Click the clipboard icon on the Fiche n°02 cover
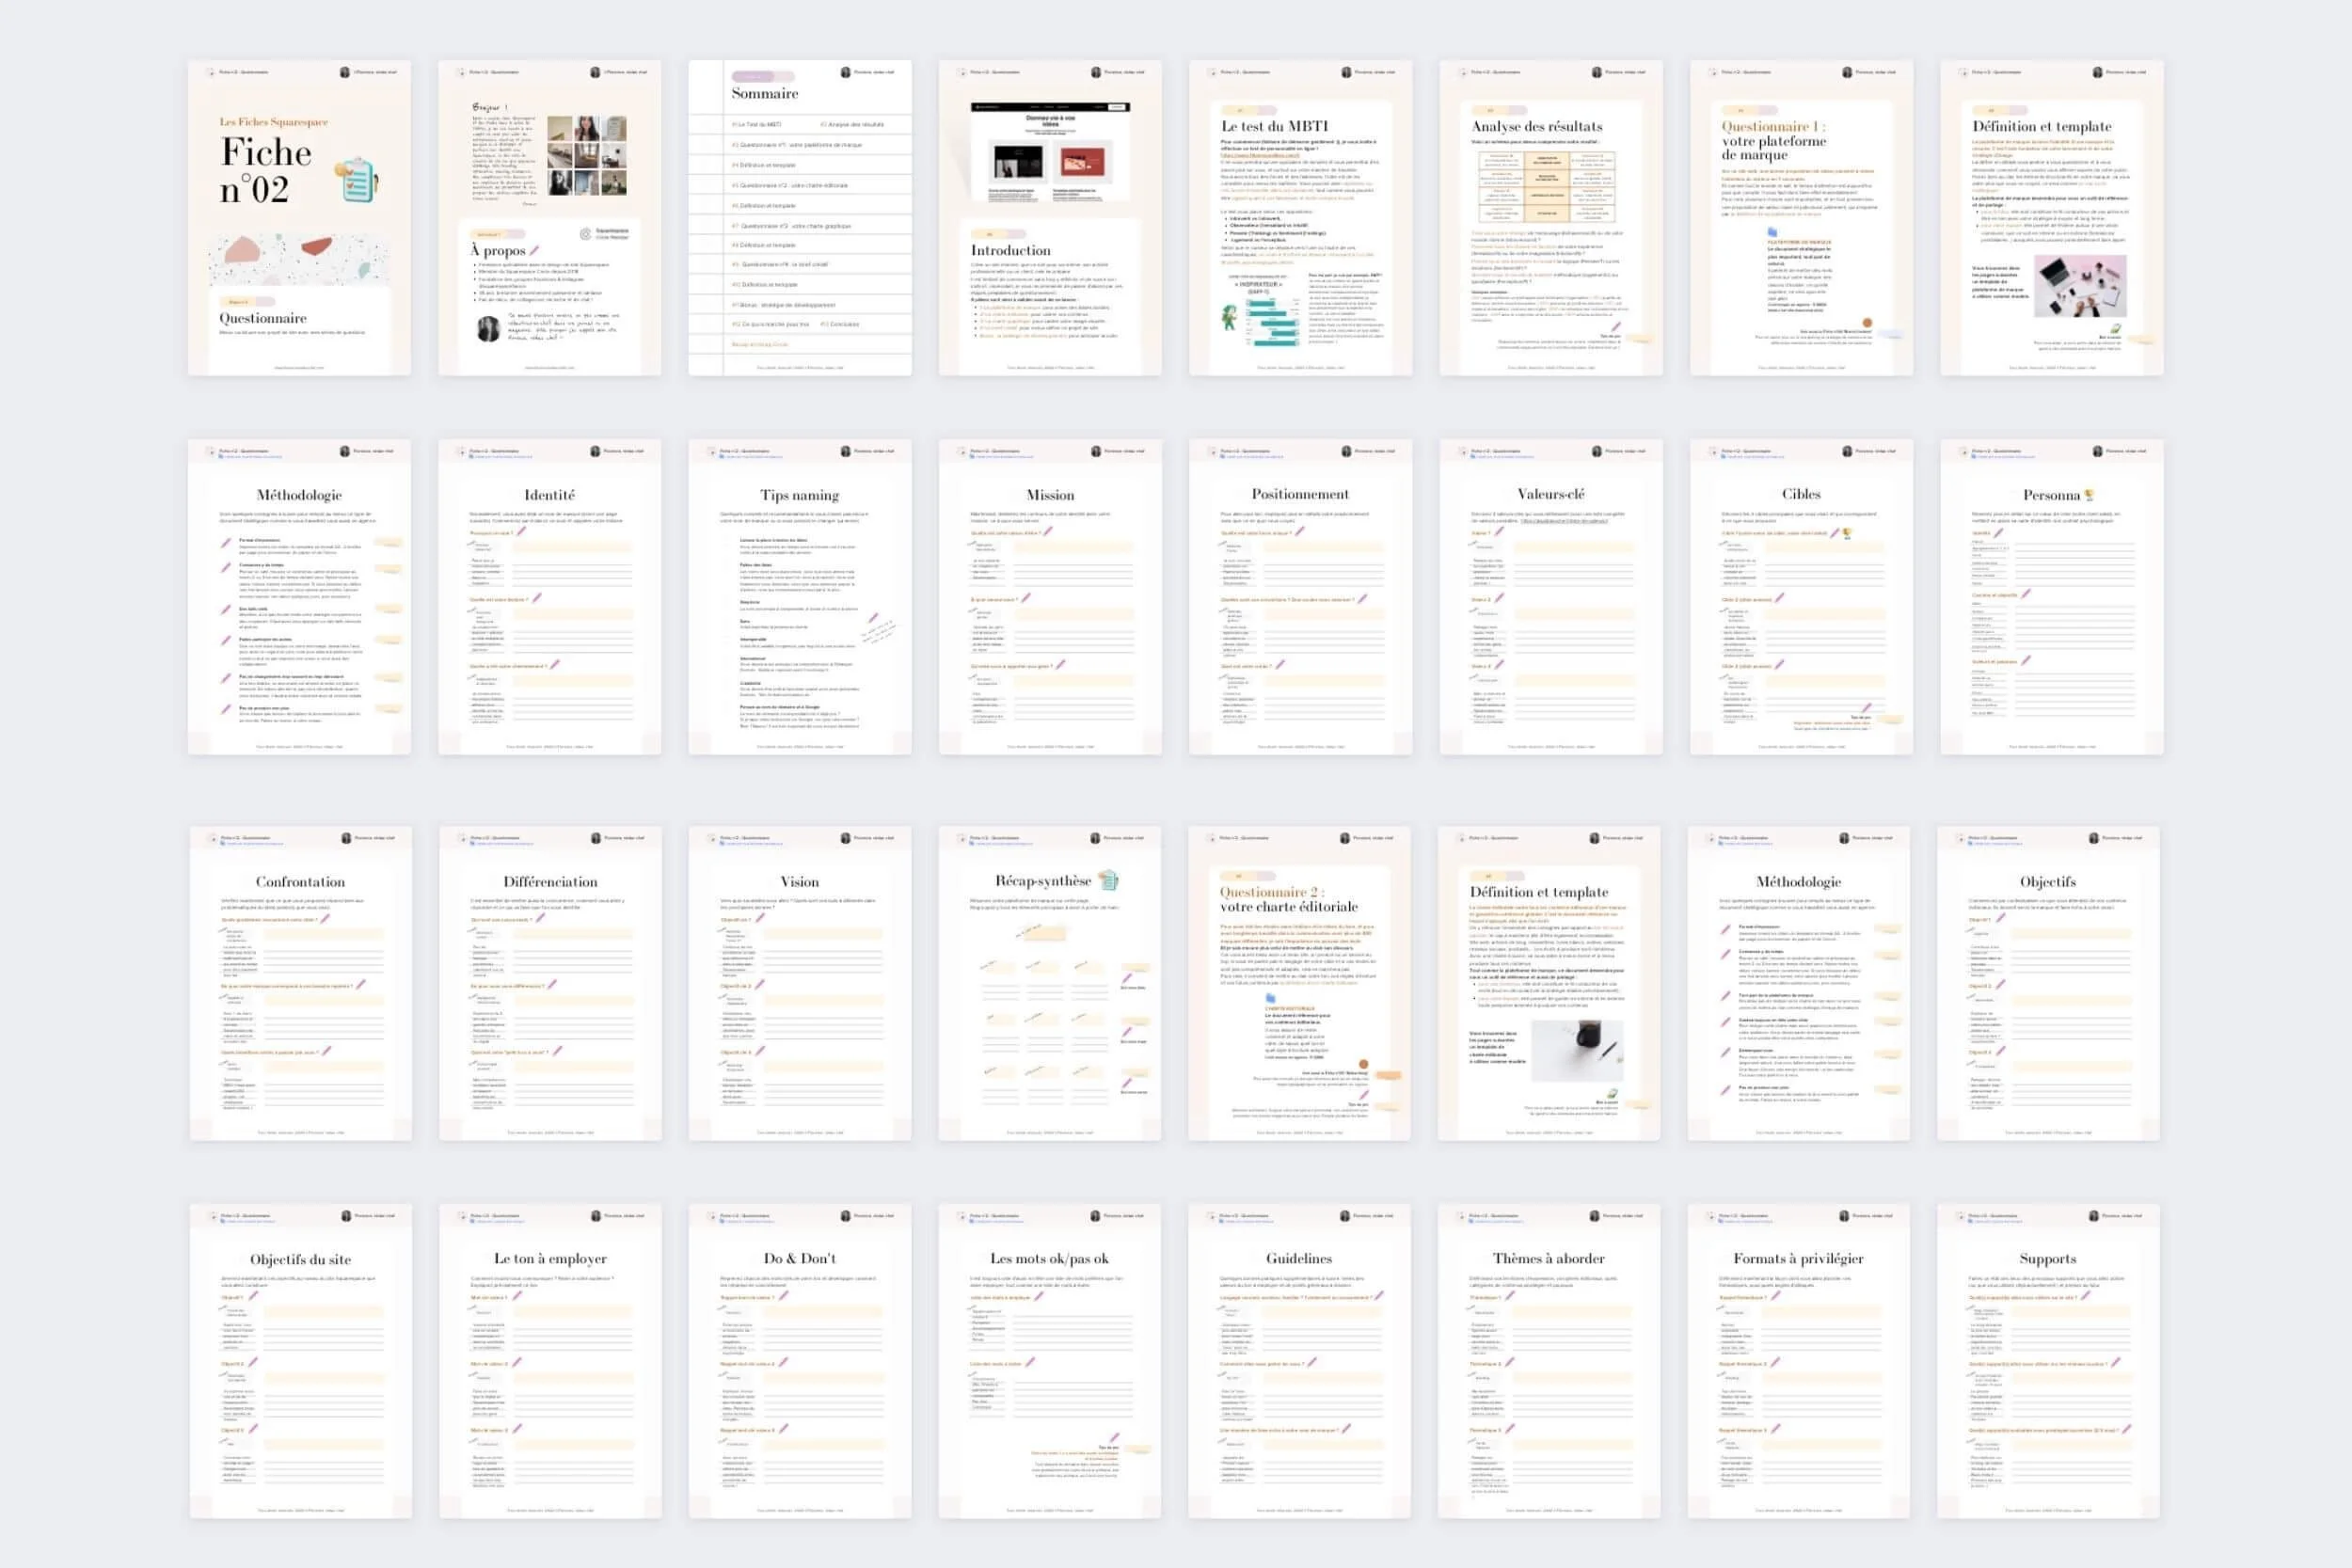This screenshot has height=1568, width=2352. coord(358,180)
